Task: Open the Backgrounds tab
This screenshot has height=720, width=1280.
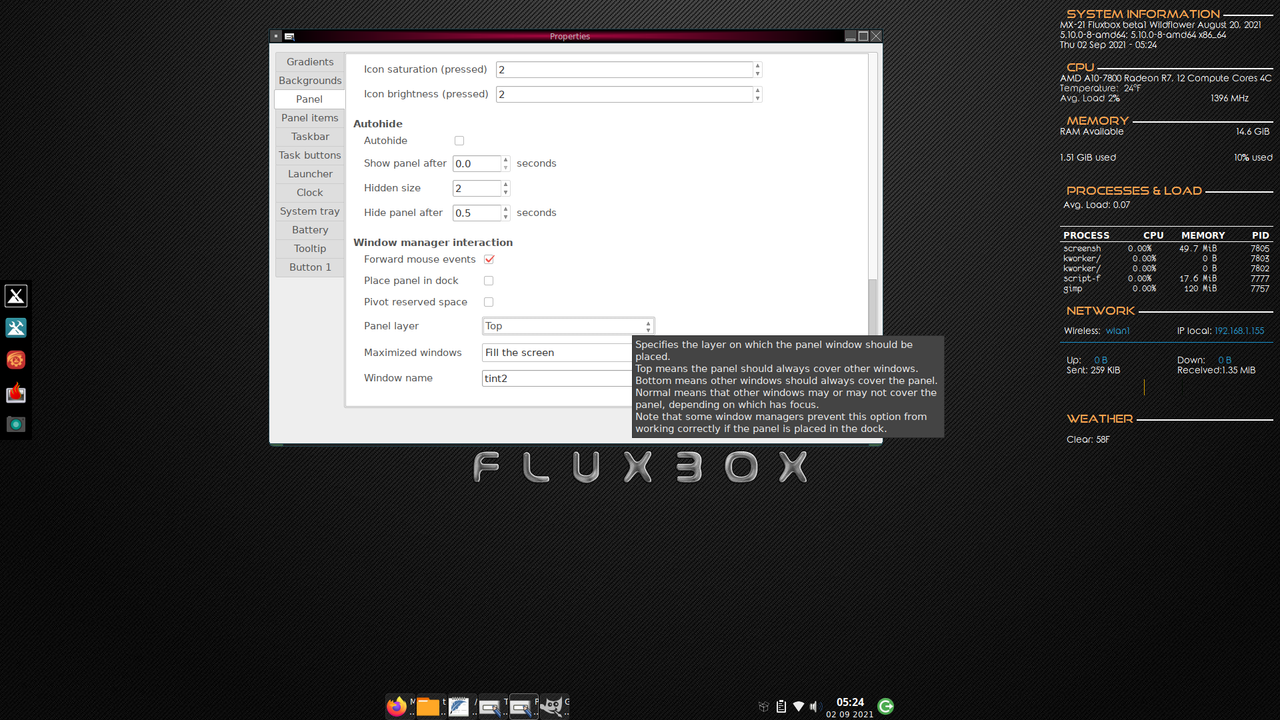Action: [310, 81]
